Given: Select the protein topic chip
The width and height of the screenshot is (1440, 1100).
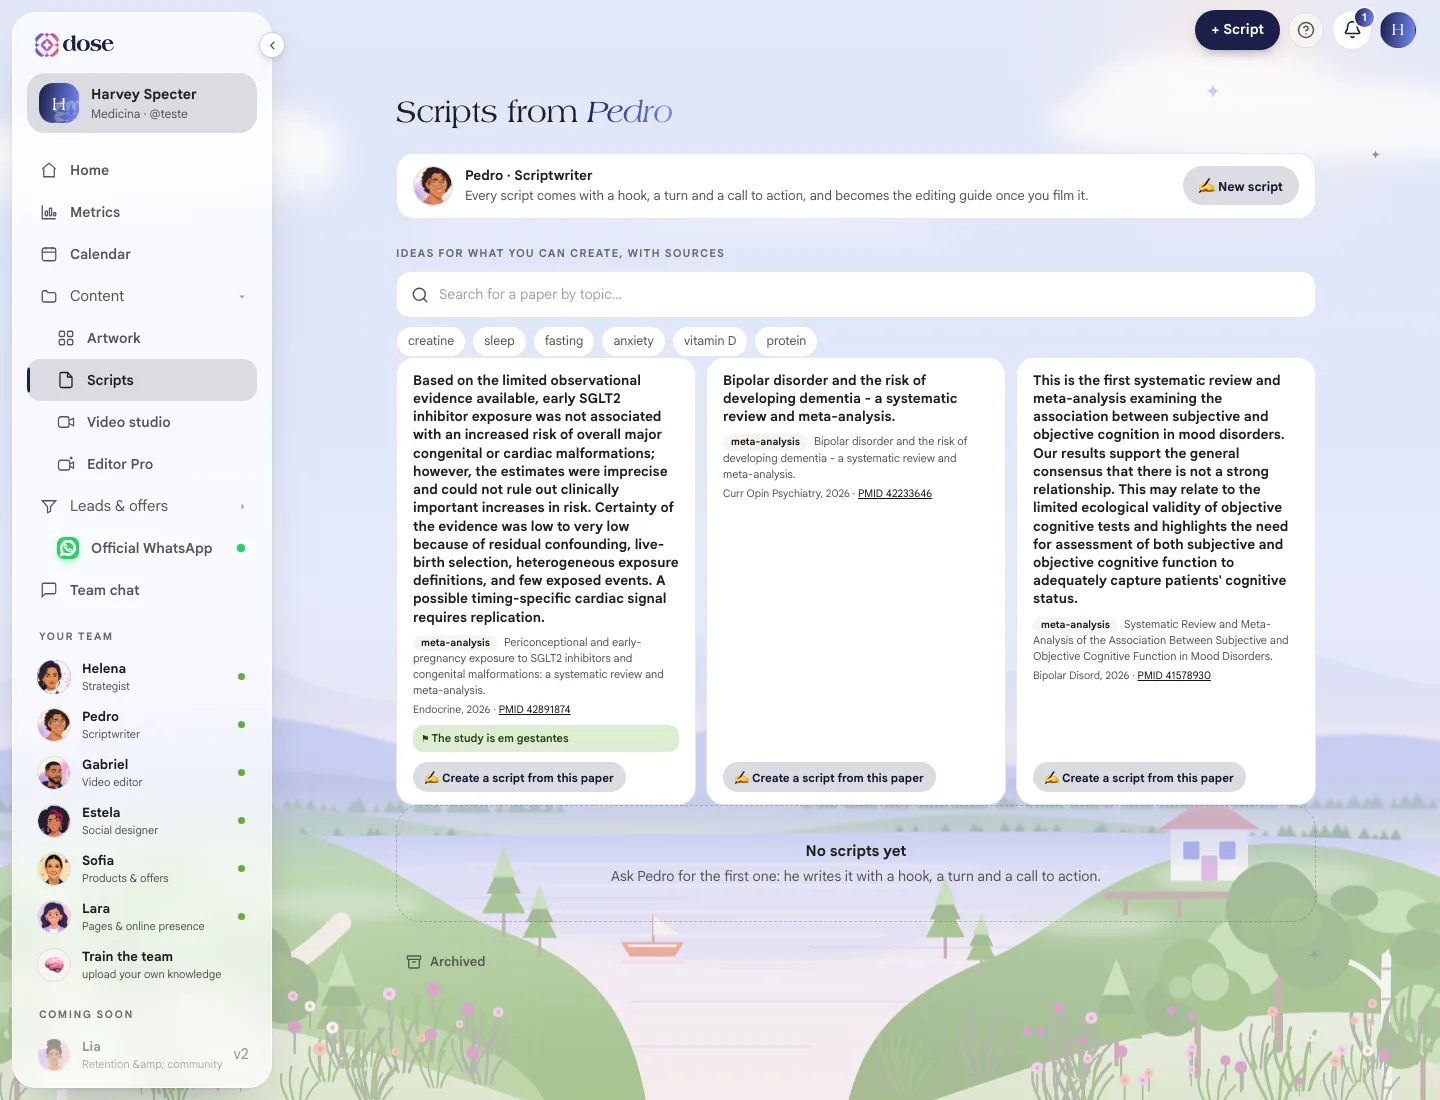Looking at the screenshot, I should pos(786,341).
